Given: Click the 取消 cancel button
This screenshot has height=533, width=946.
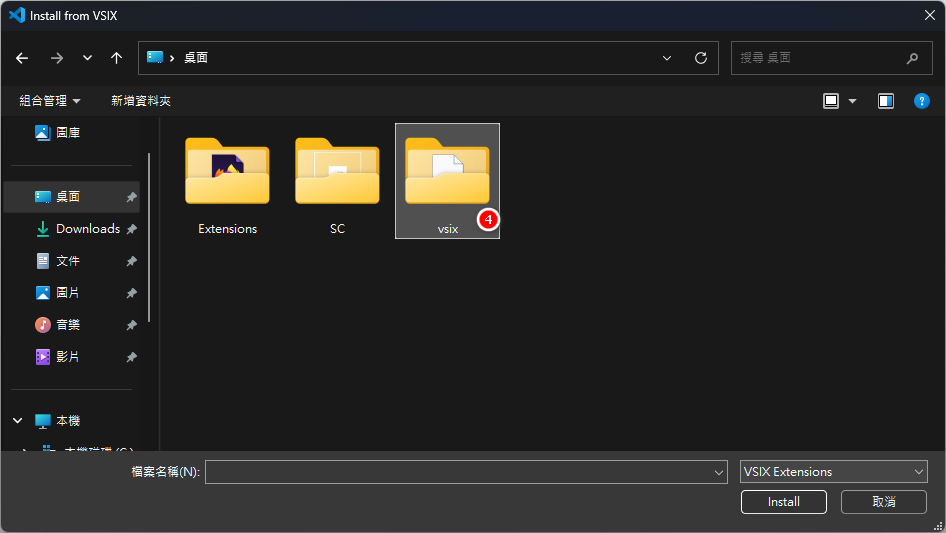Looking at the screenshot, I should pyautogui.click(x=884, y=502).
